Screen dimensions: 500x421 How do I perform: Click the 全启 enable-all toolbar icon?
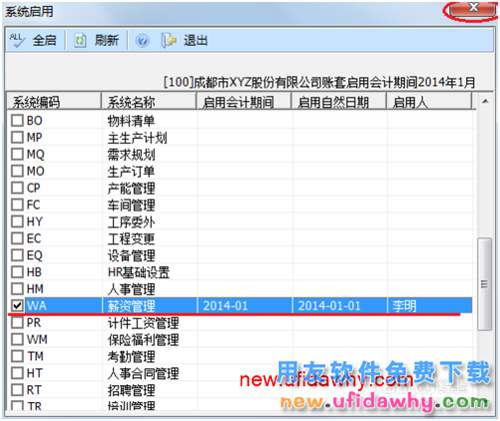pyautogui.click(x=17, y=40)
